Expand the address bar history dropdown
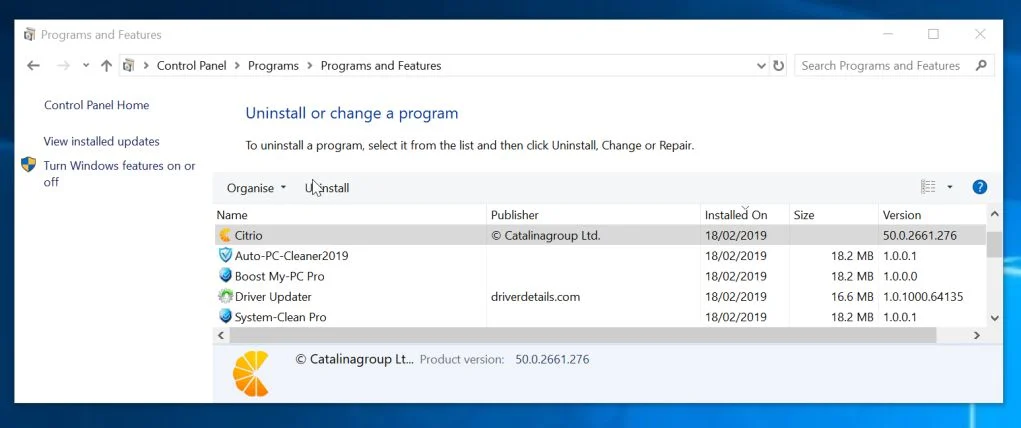The image size is (1021, 428). [761, 66]
